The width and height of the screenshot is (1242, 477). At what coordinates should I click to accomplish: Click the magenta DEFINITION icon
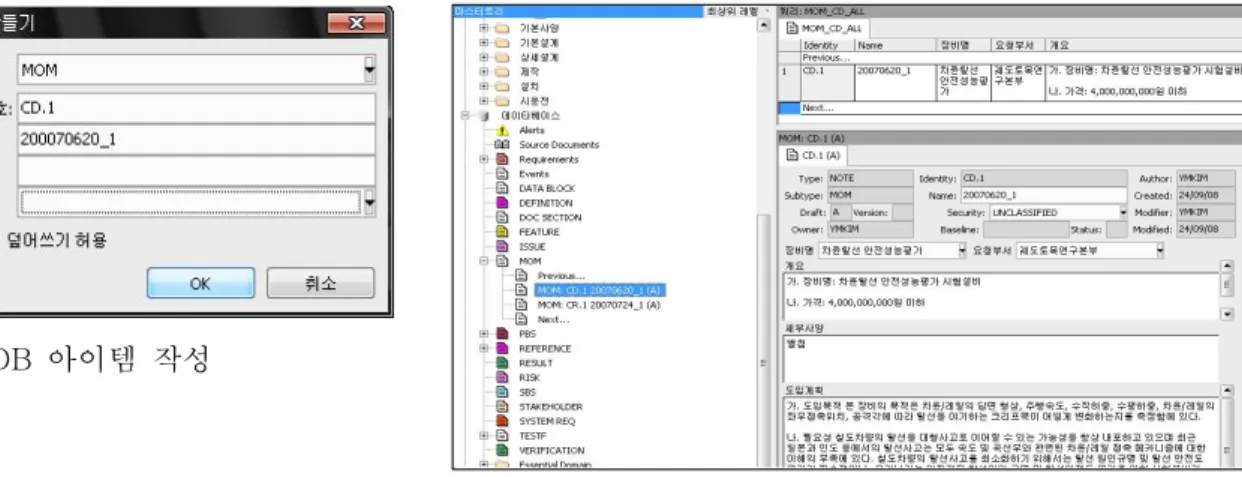pyautogui.click(x=503, y=203)
